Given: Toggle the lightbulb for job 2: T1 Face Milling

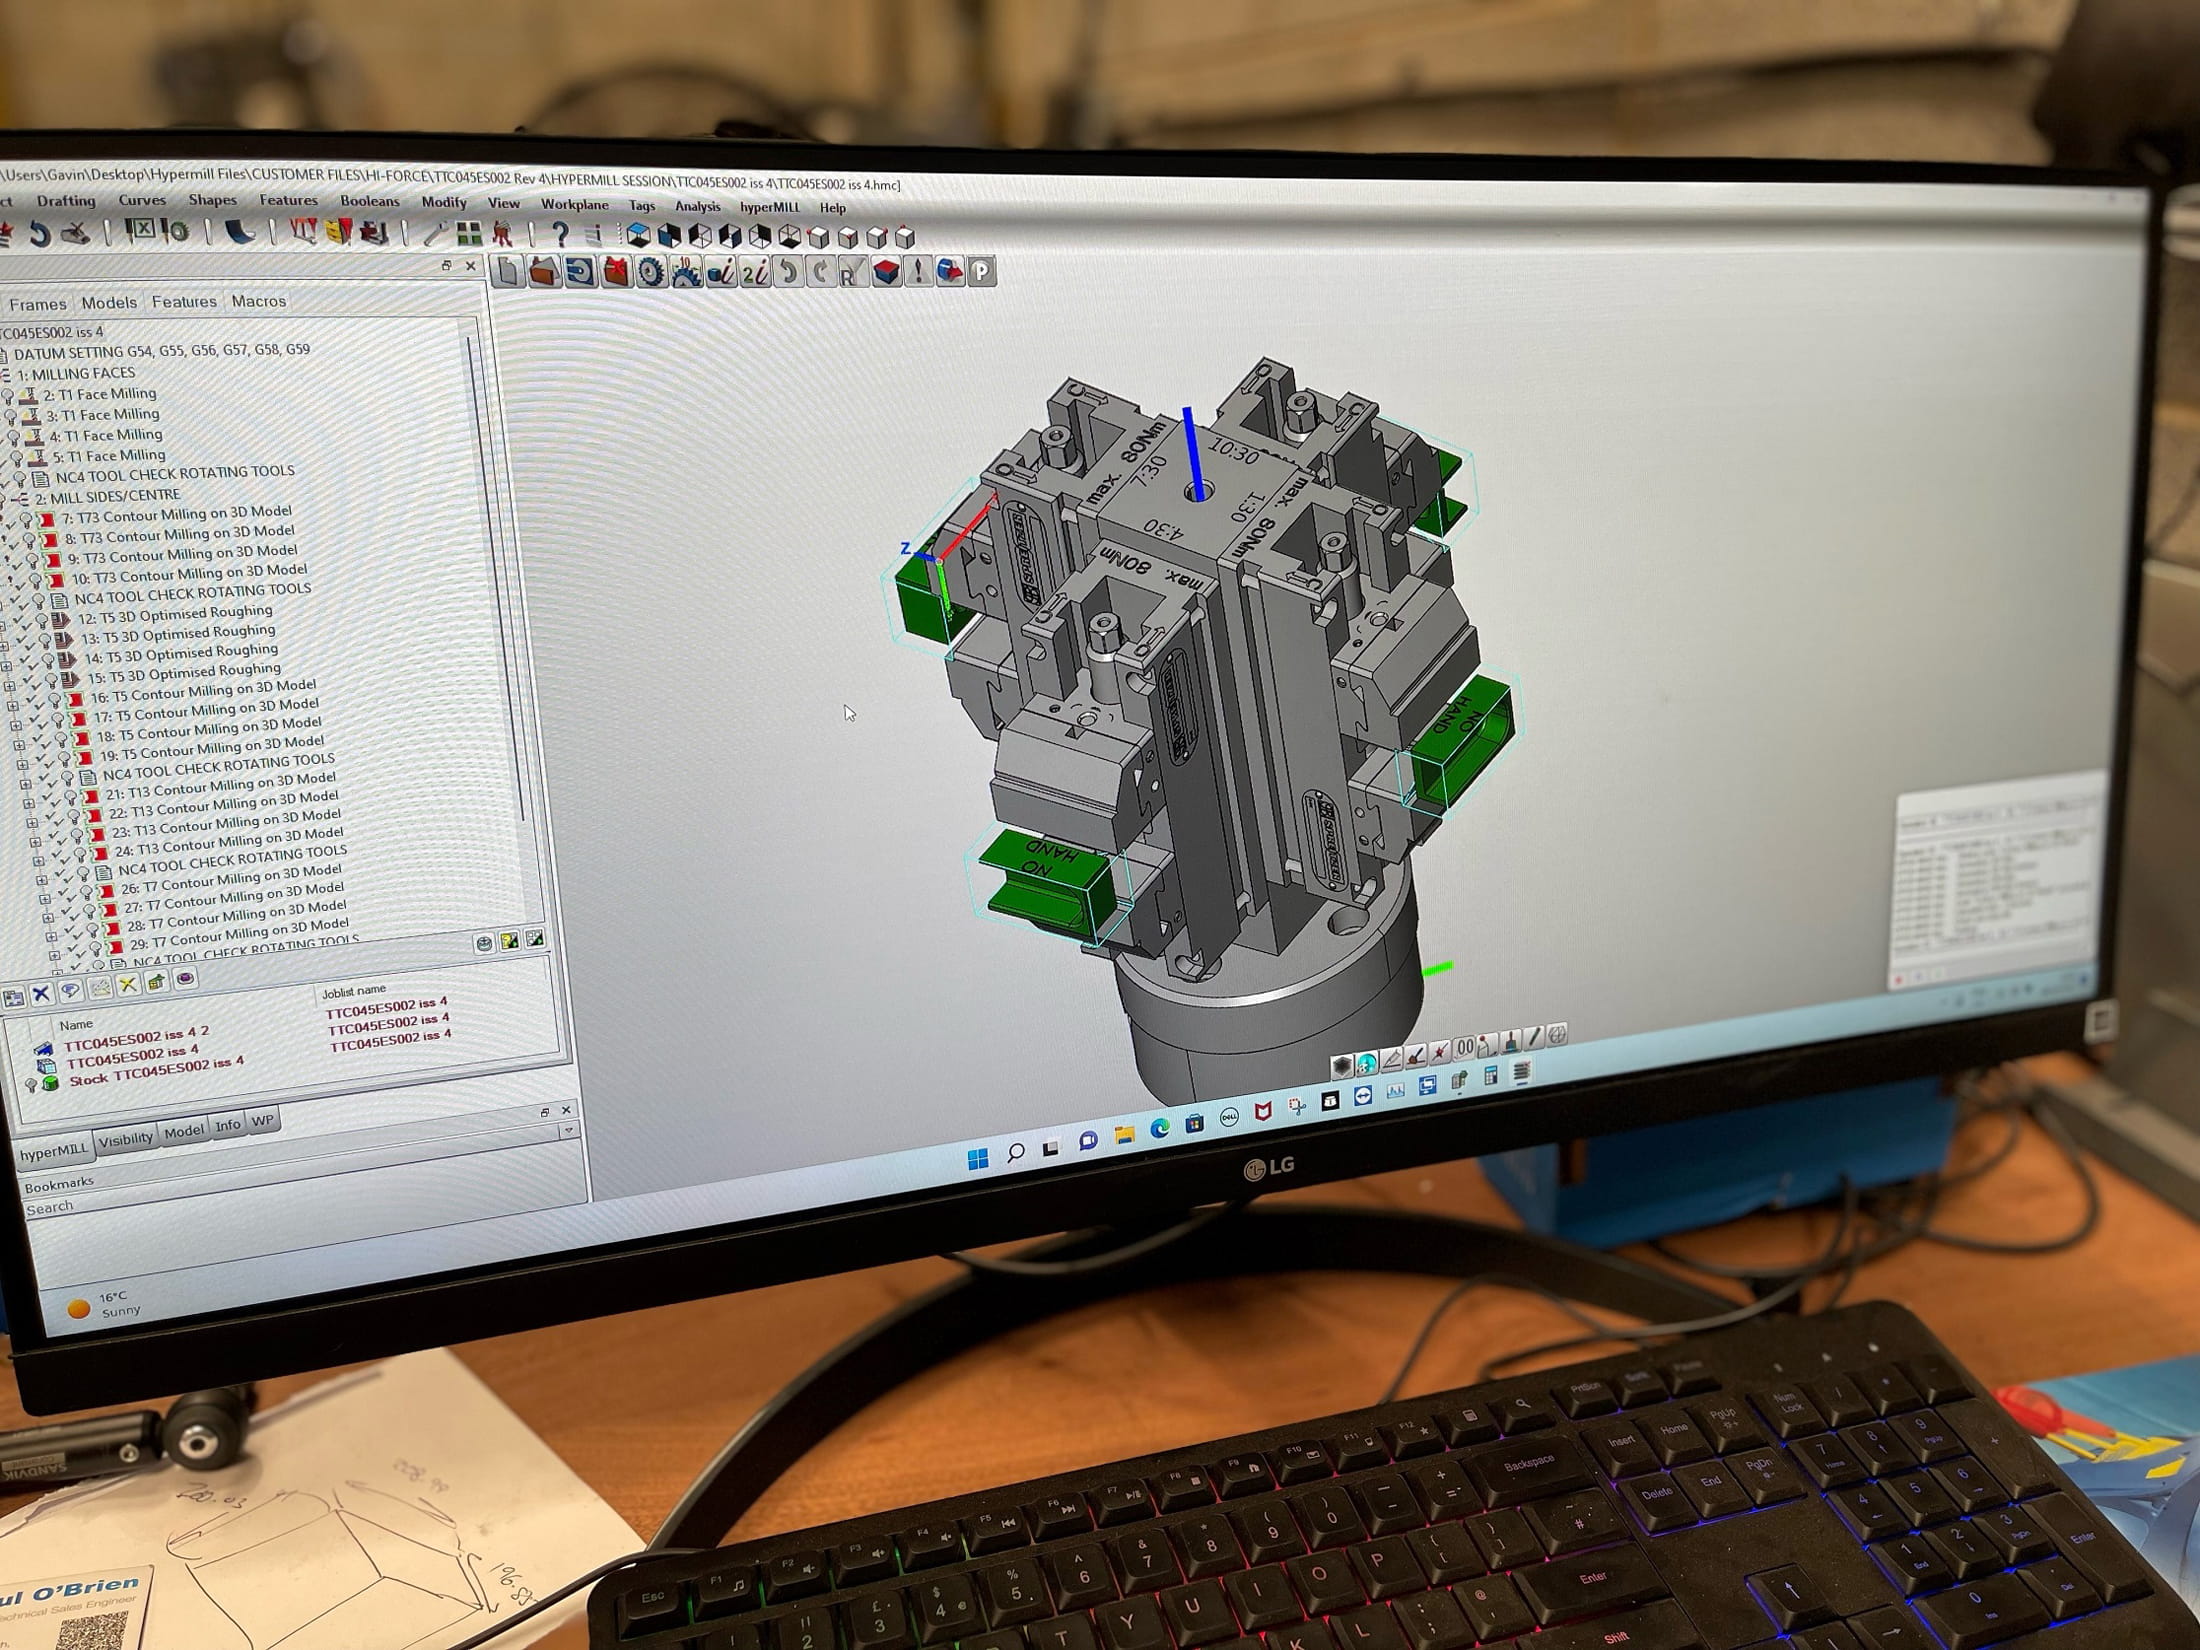Looking at the screenshot, I should 8,395.
